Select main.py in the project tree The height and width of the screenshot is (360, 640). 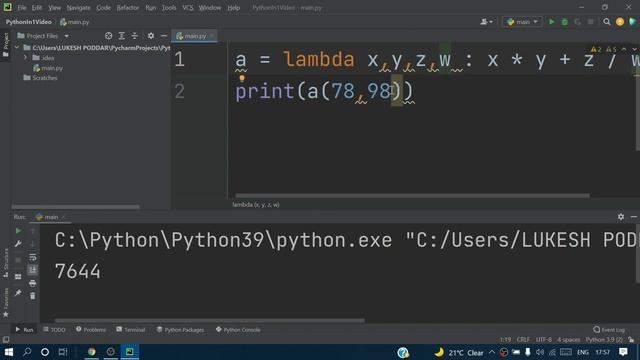point(48,68)
